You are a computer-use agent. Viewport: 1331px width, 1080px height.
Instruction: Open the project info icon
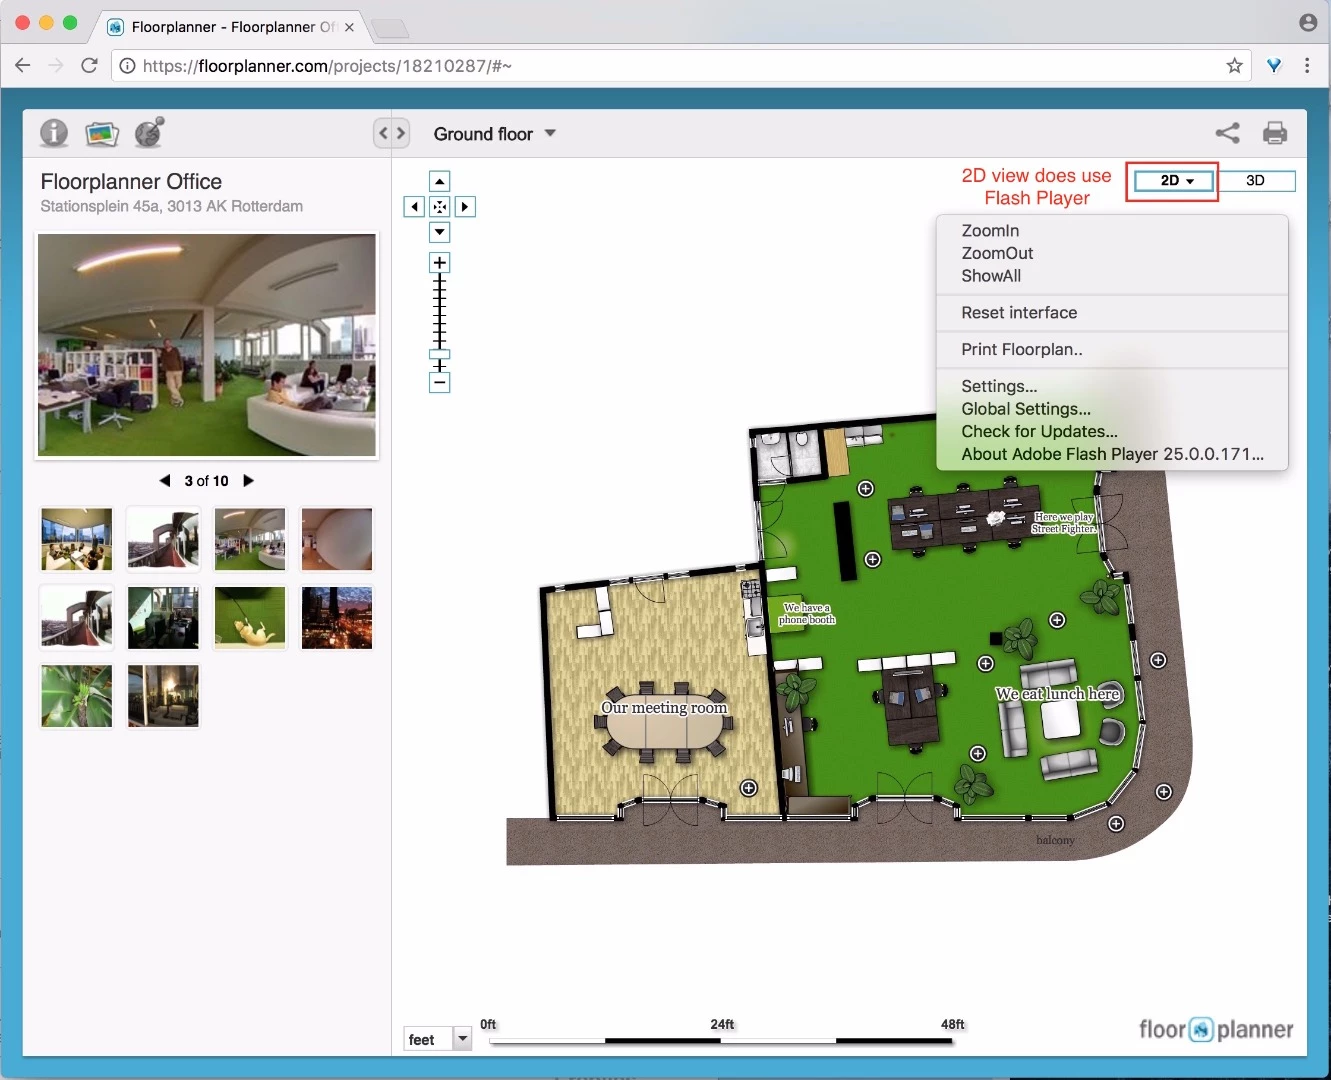(x=54, y=133)
